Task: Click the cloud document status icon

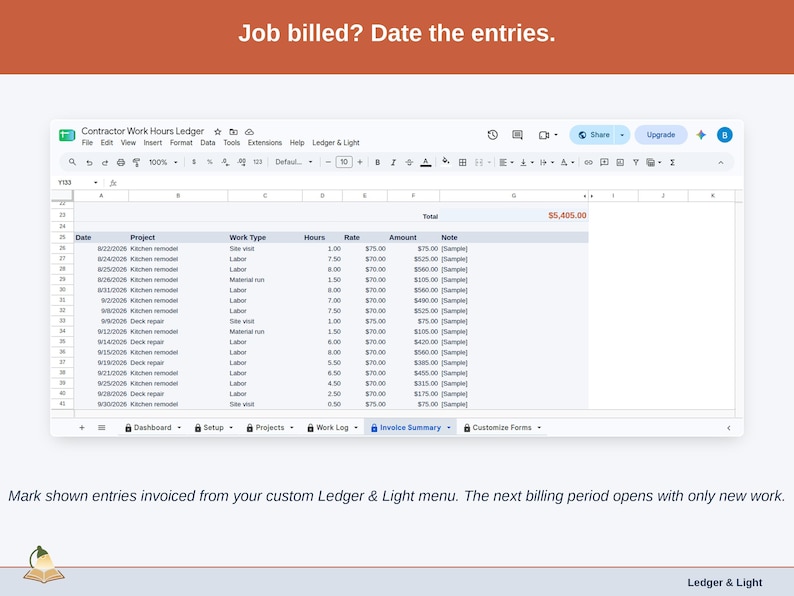Action: [249, 132]
